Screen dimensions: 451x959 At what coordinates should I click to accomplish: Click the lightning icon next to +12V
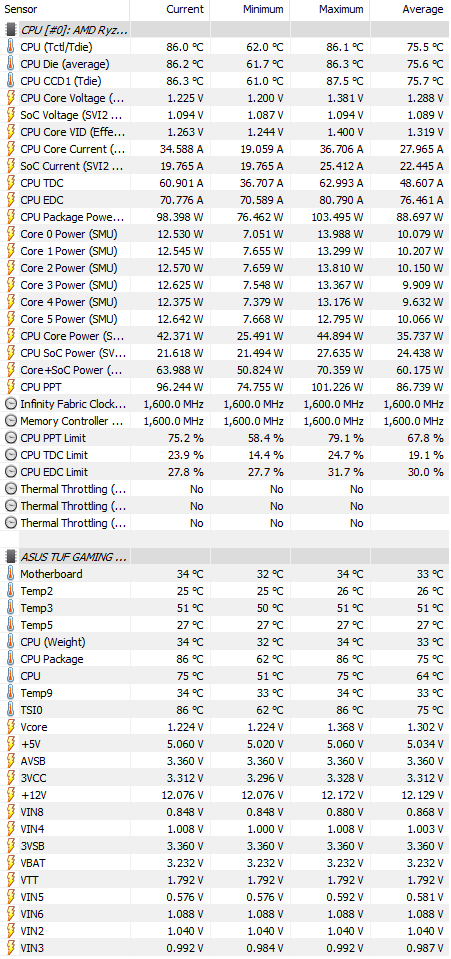click(10, 795)
